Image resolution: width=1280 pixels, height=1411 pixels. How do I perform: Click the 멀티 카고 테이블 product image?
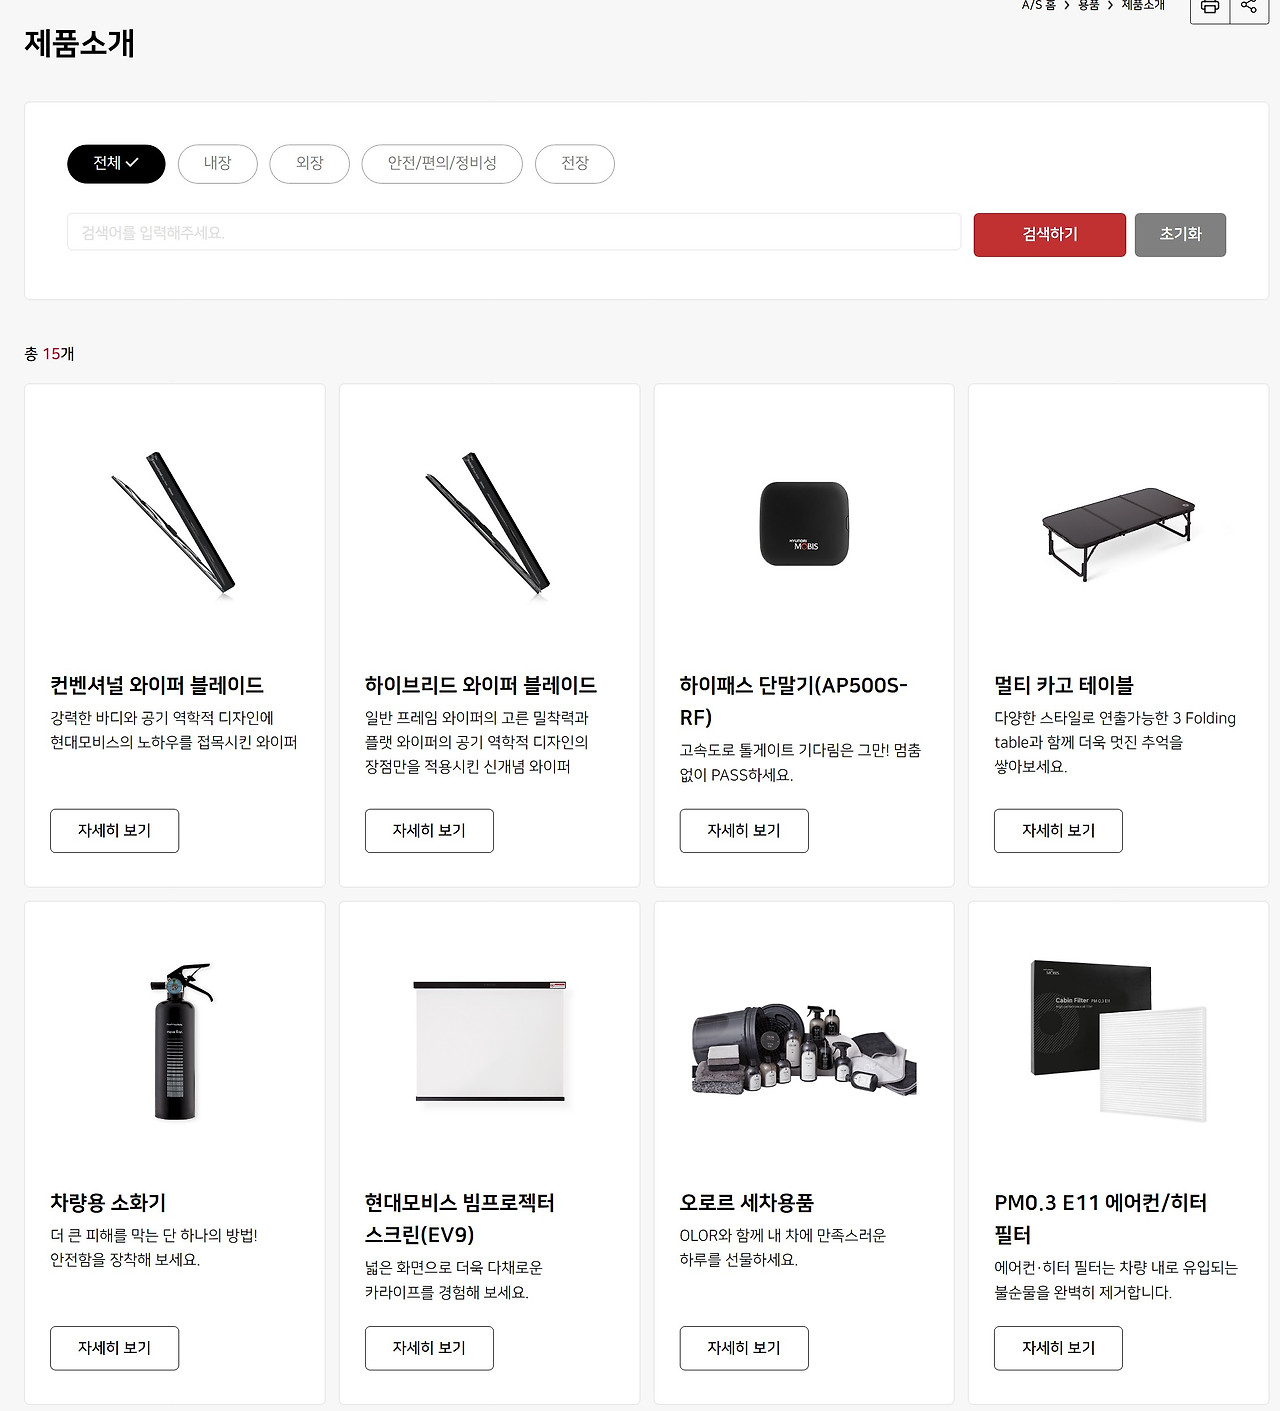click(1119, 531)
